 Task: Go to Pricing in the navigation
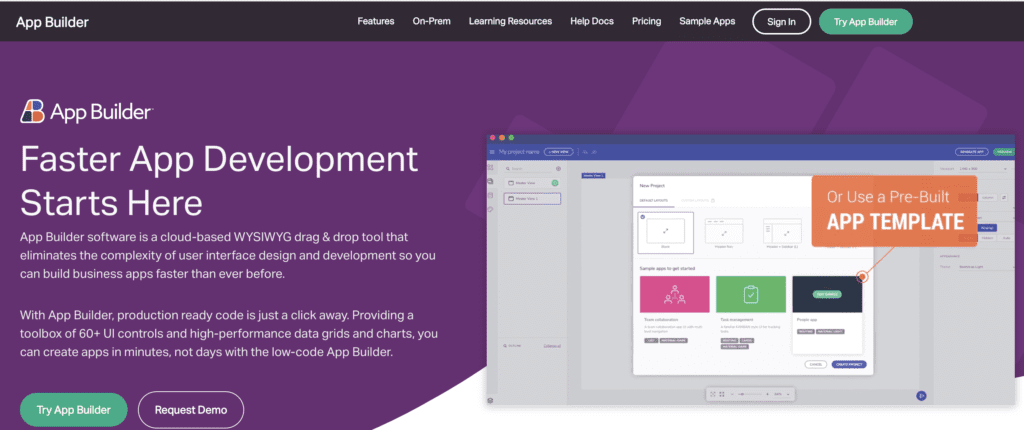tap(646, 21)
